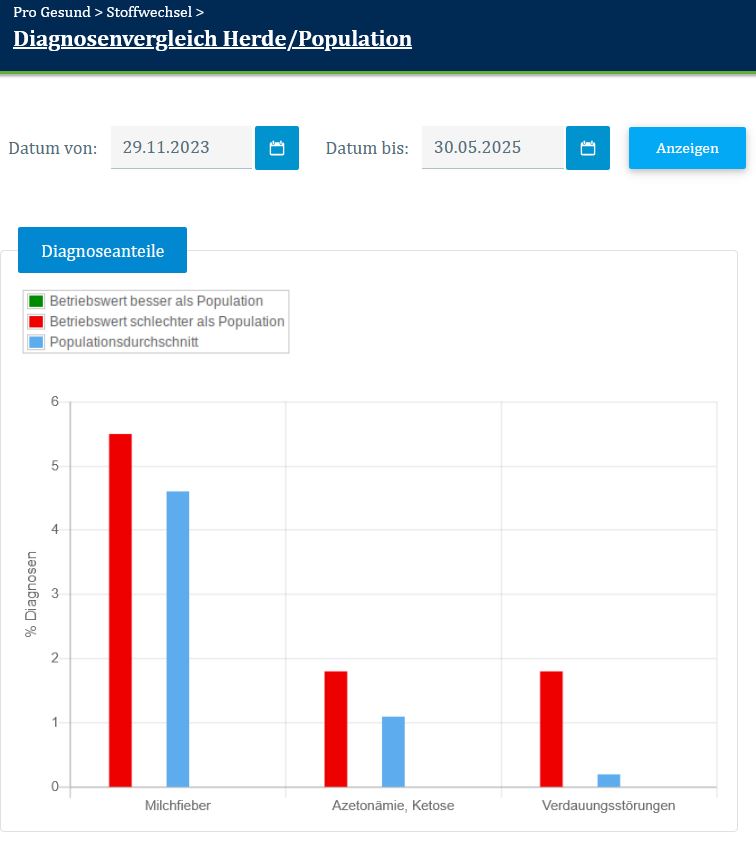This screenshot has height=843, width=756.
Task: Select the Diagnoseanteile tab
Action: pos(102,251)
